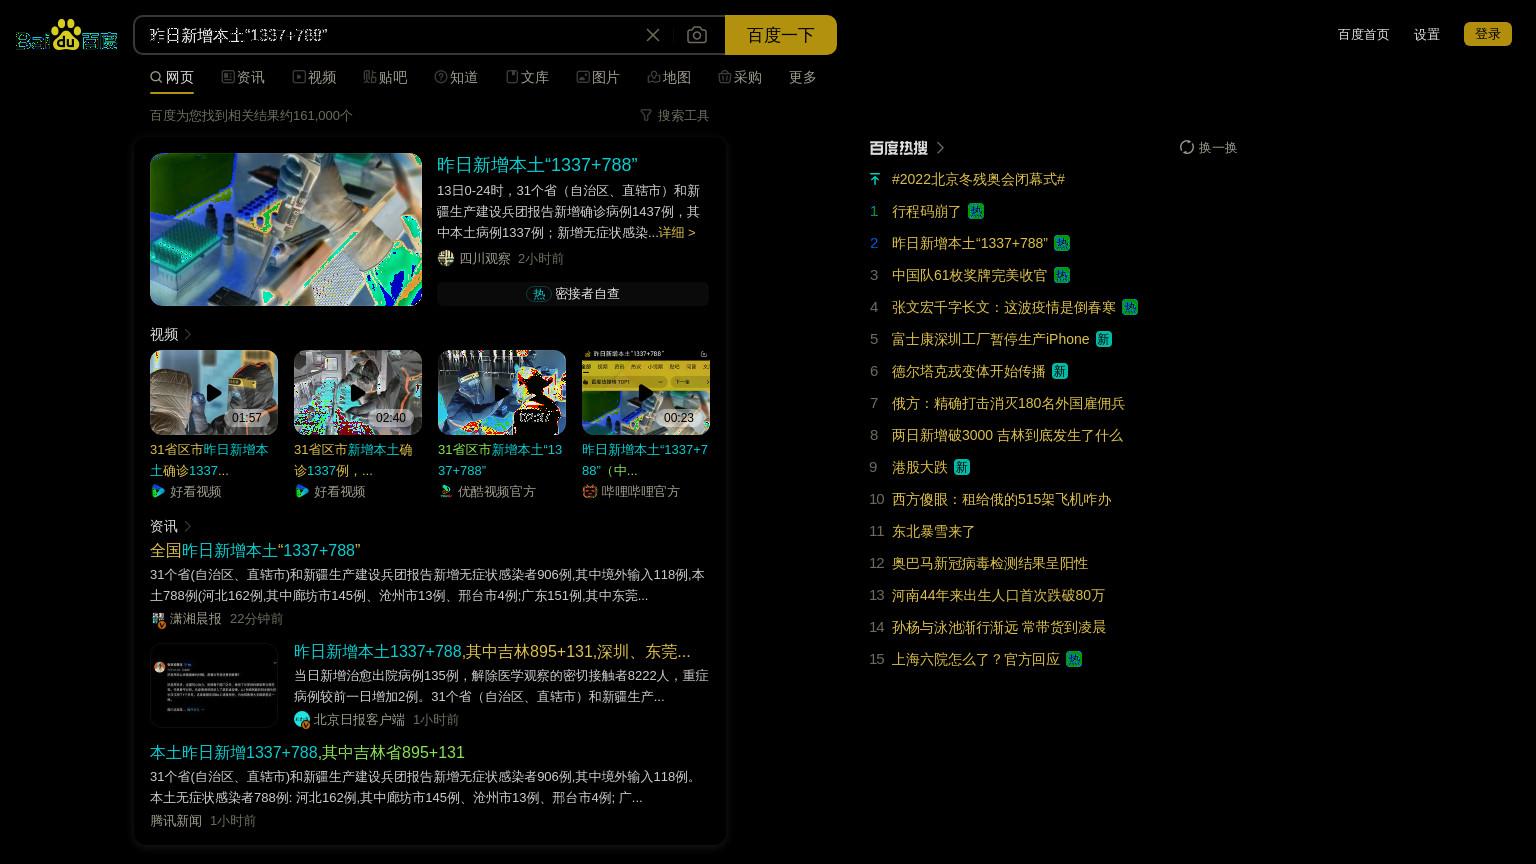Click the Baidu logo

[67, 35]
